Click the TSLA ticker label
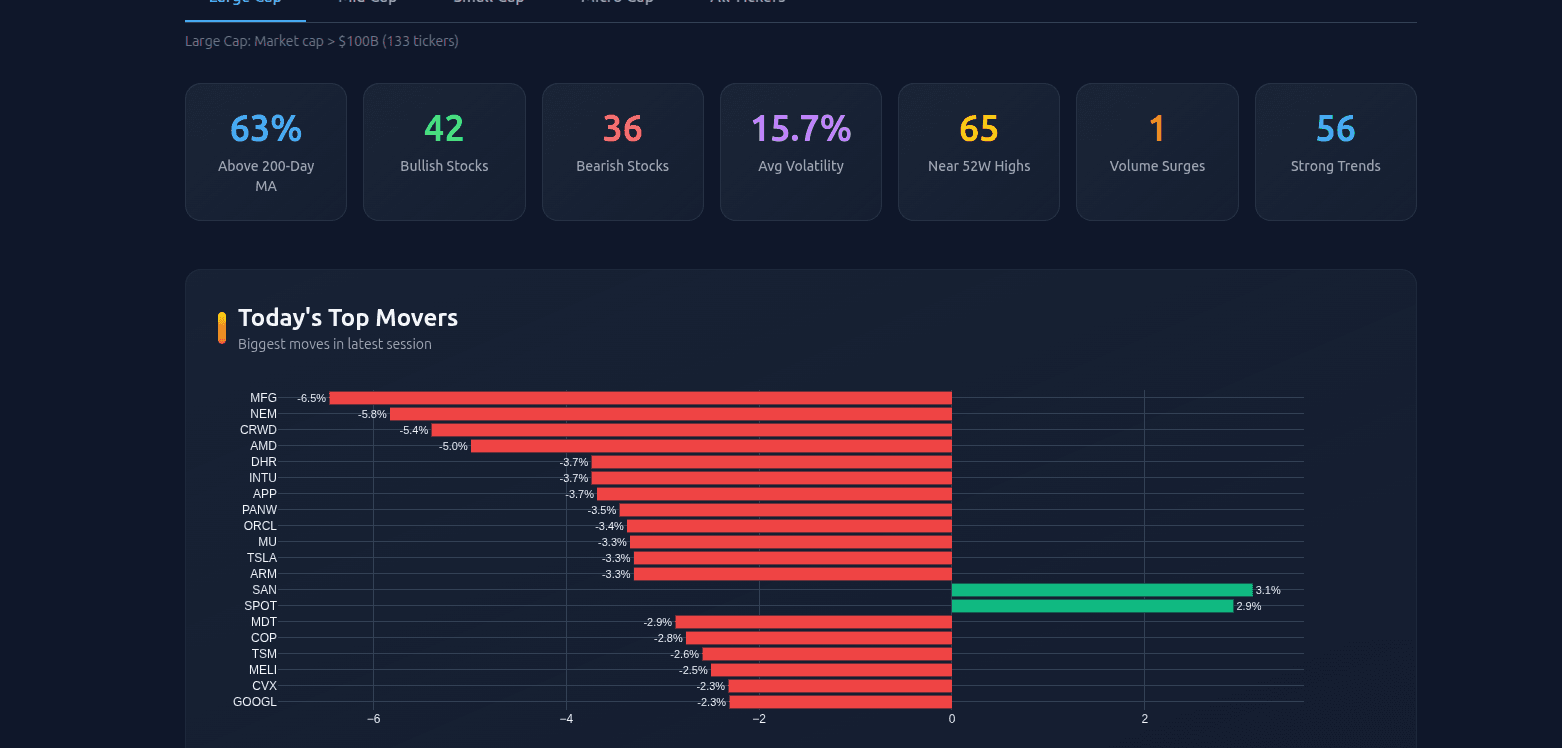Screen dimensions: 1562x748 (x=263, y=557)
